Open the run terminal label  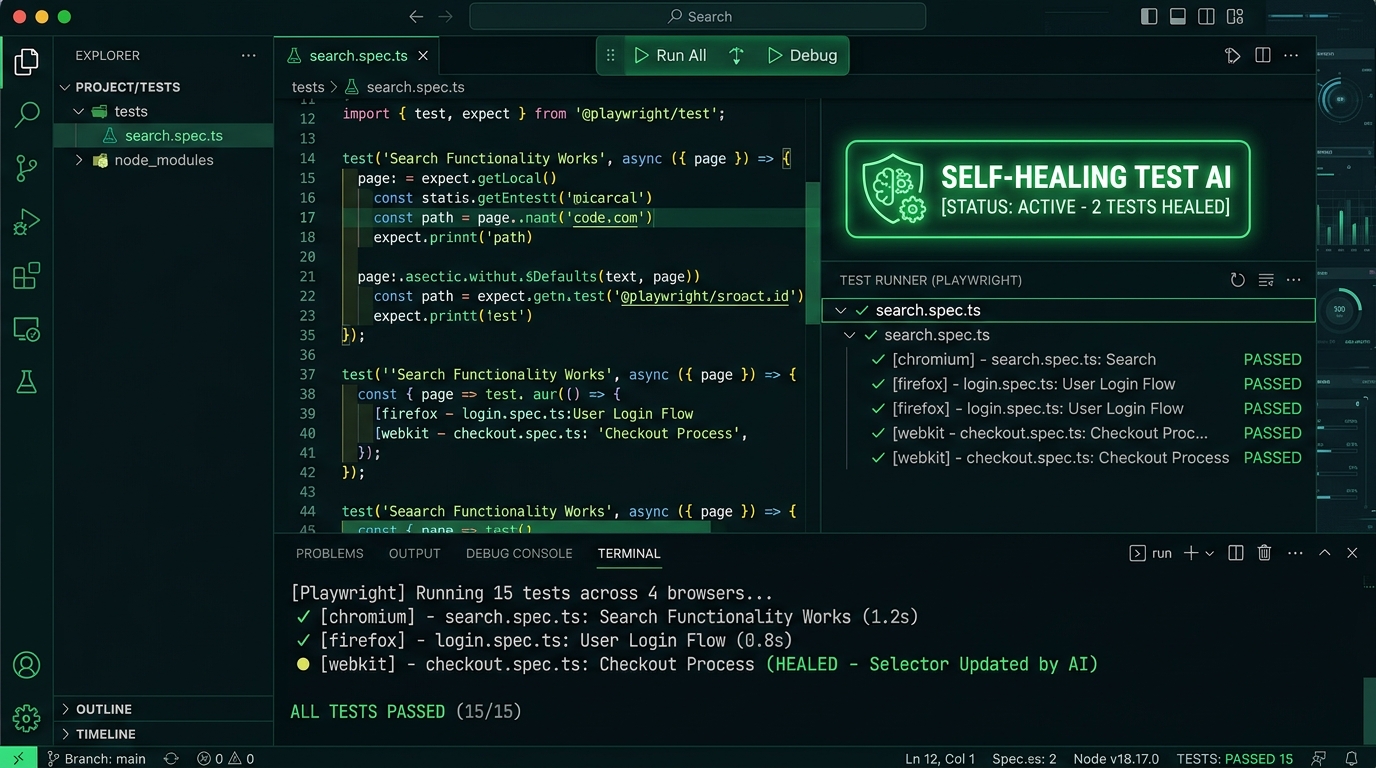(x=1151, y=553)
